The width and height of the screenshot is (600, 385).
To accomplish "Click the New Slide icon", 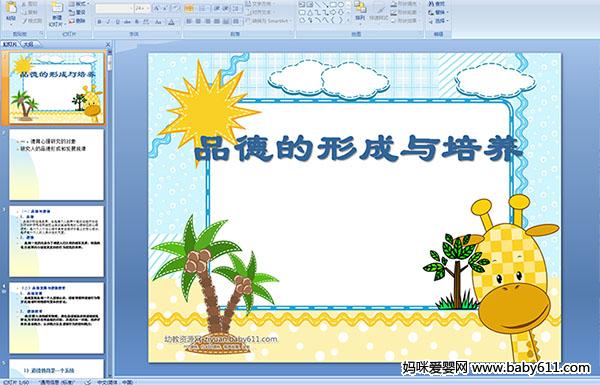I will (x=57, y=8).
